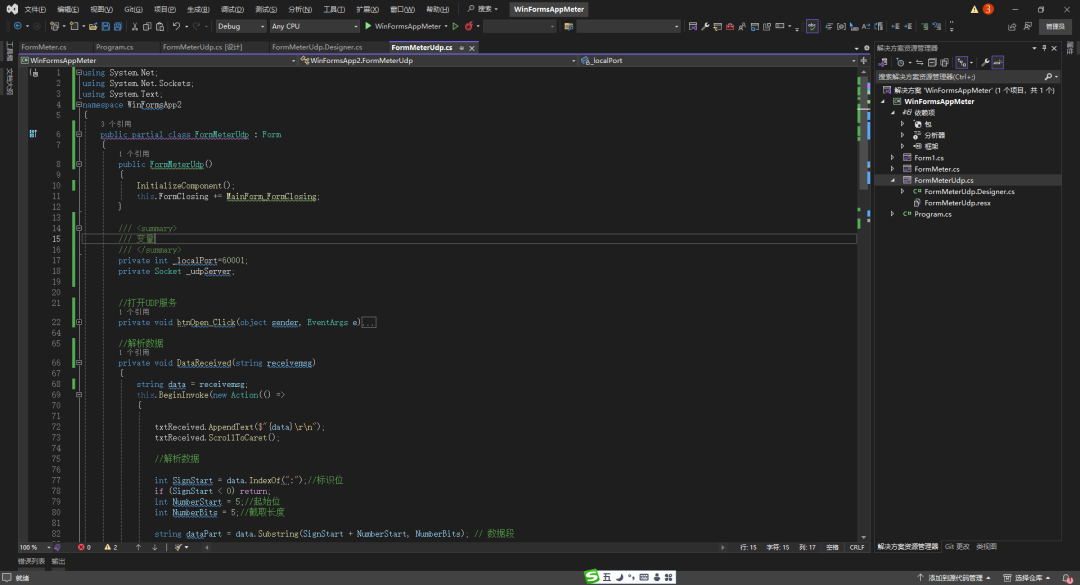1080x585 pixels.
Task: Start debugging with green WinFormsAppMeter play button
Action: (x=368, y=26)
